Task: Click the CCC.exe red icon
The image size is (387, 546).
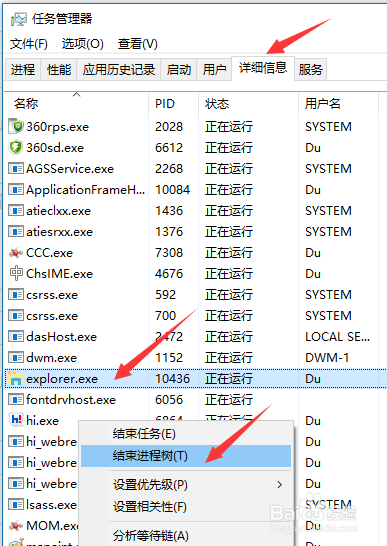Action: 16,253
